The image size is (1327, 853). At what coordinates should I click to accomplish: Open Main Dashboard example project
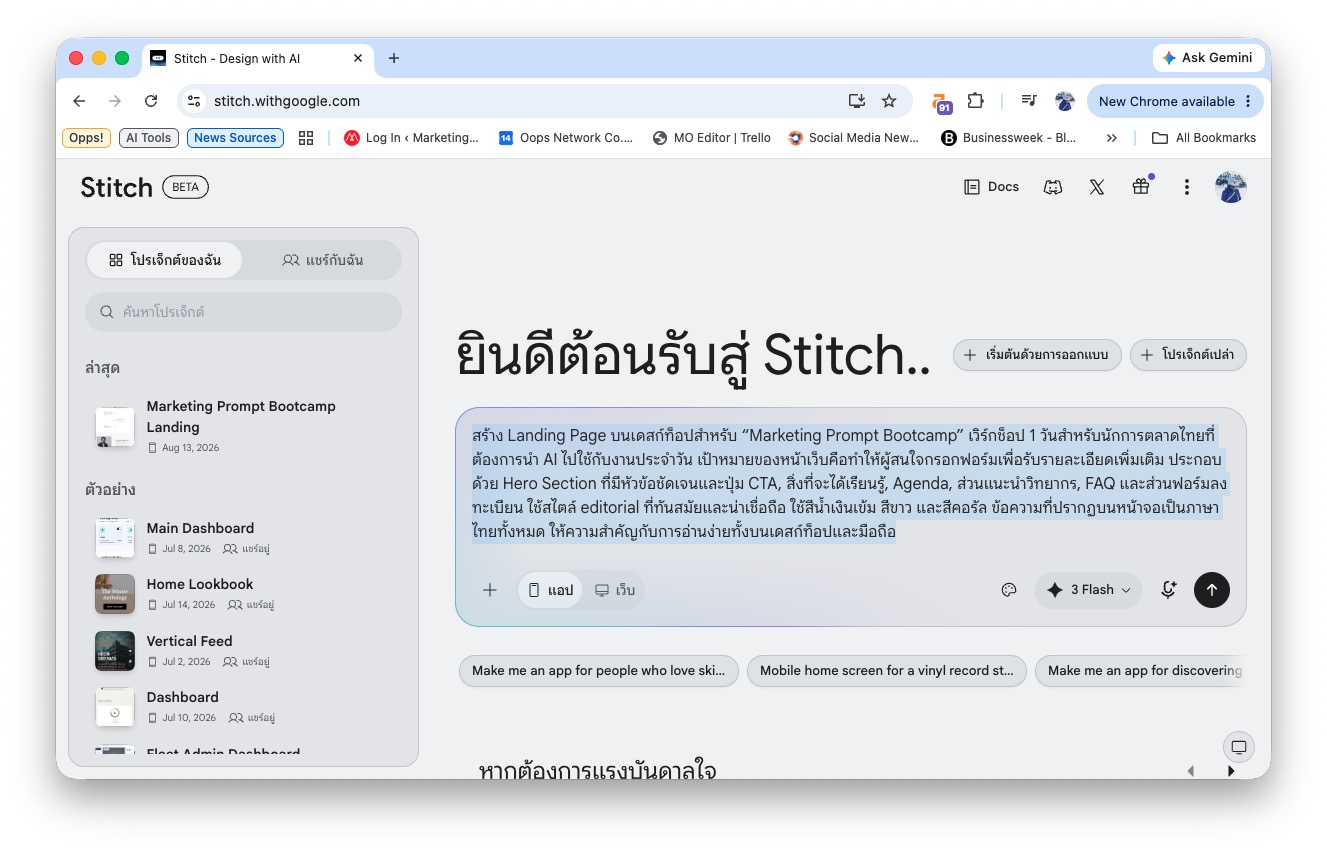pyautogui.click(x=243, y=537)
